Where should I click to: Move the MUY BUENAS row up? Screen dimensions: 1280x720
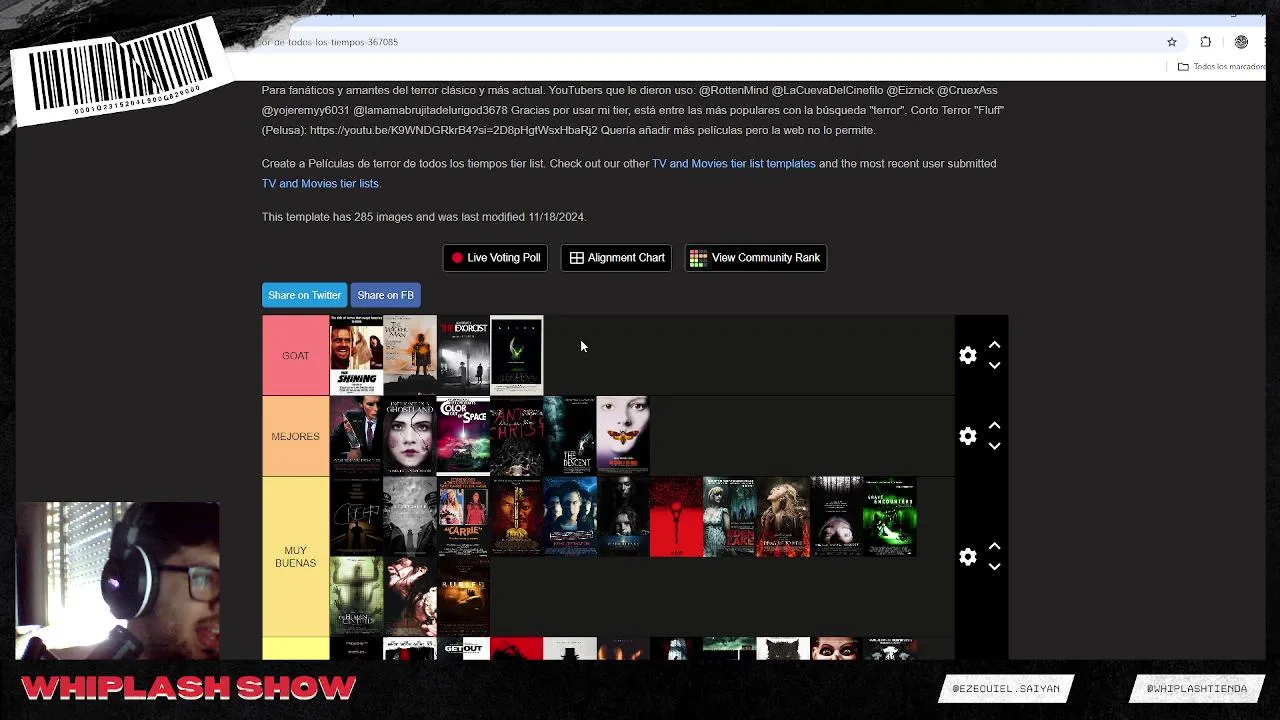coord(994,547)
